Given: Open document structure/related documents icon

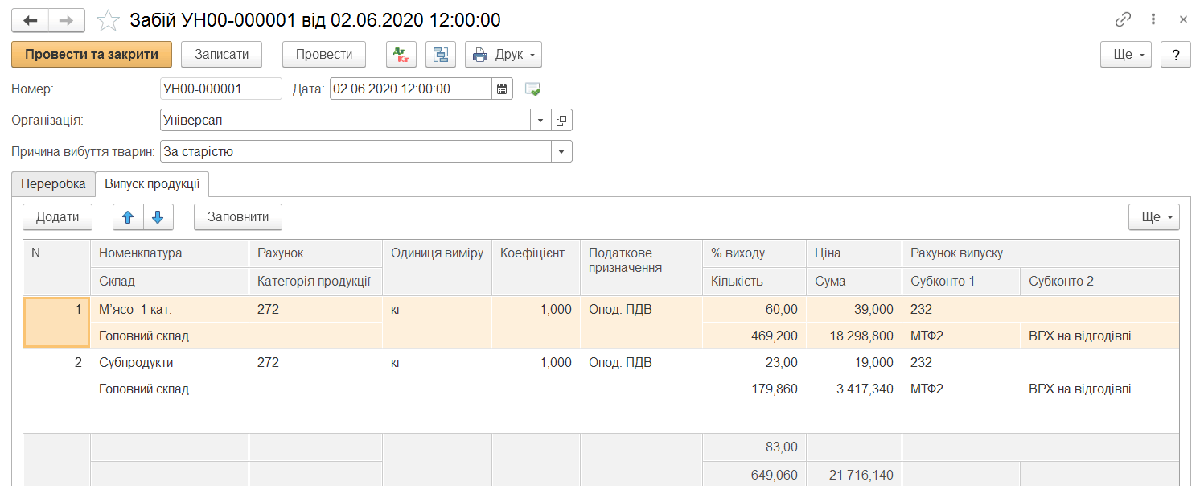Looking at the screenshot, I should click(441, 54).
